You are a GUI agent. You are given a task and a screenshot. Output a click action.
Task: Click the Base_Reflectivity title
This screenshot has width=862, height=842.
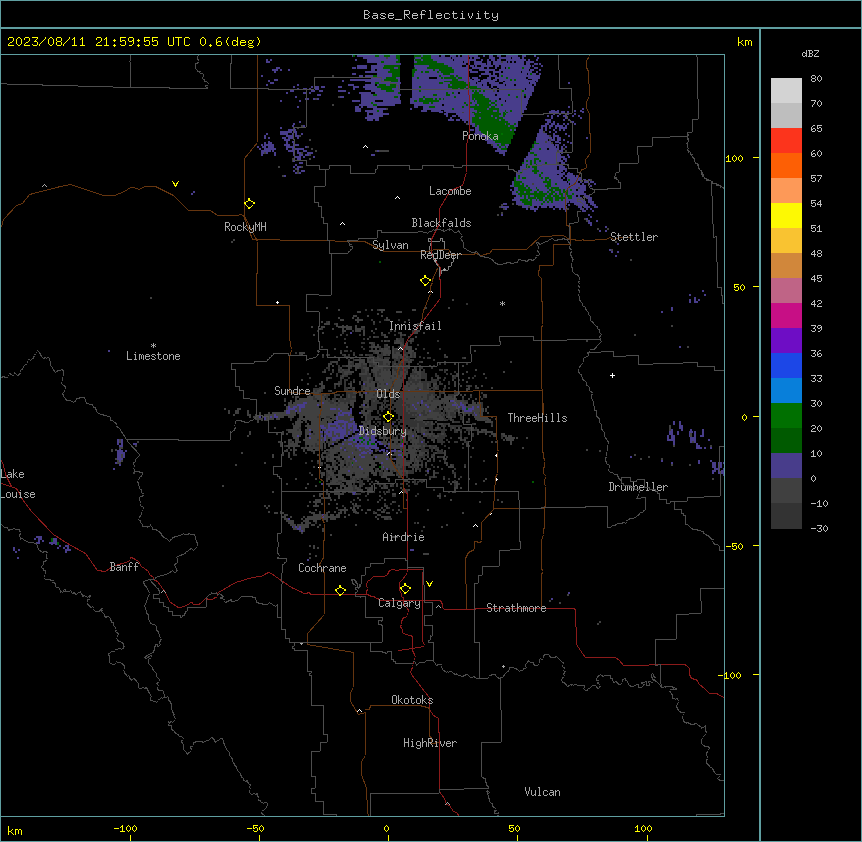coord(431,15)
